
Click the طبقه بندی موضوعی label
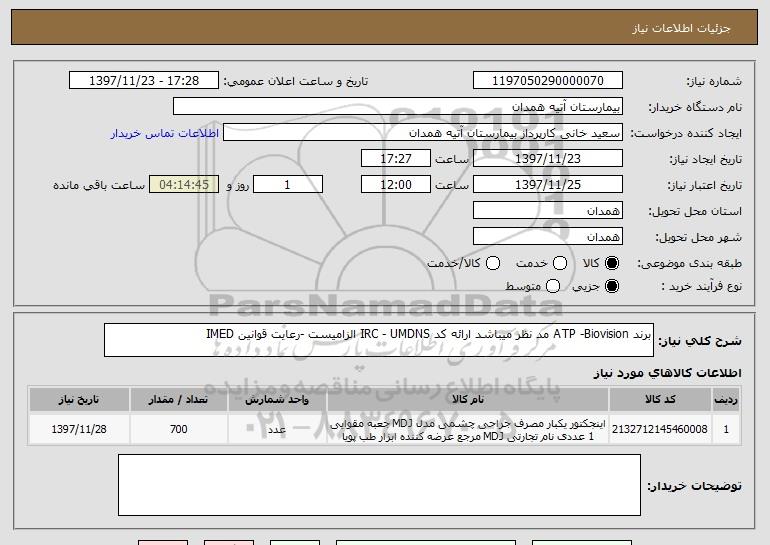pos(689,264)
